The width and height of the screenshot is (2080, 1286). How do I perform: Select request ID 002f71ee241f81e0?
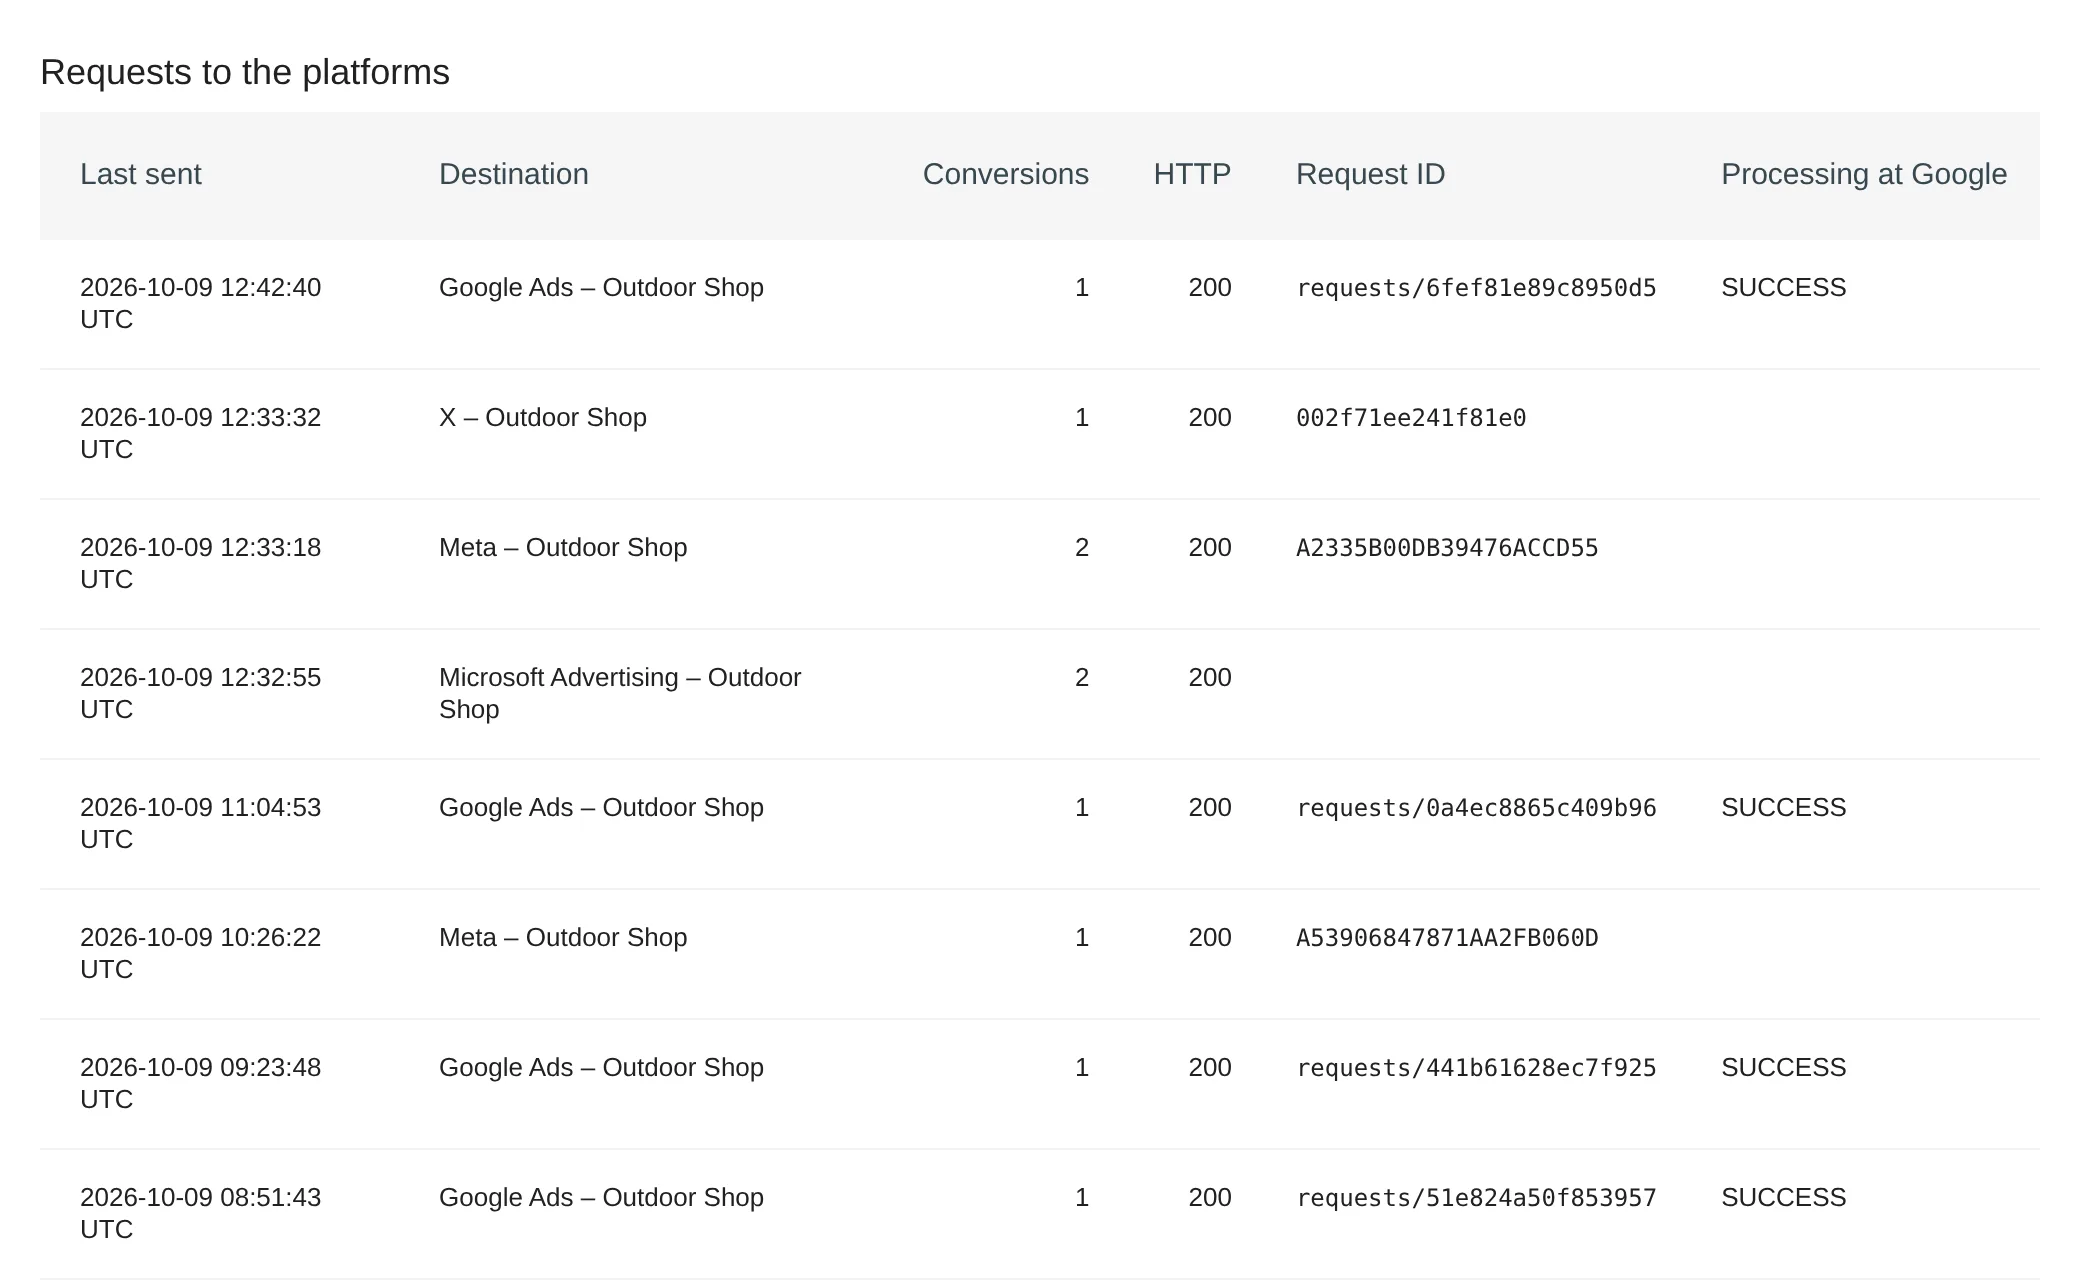click(1411, 418)
